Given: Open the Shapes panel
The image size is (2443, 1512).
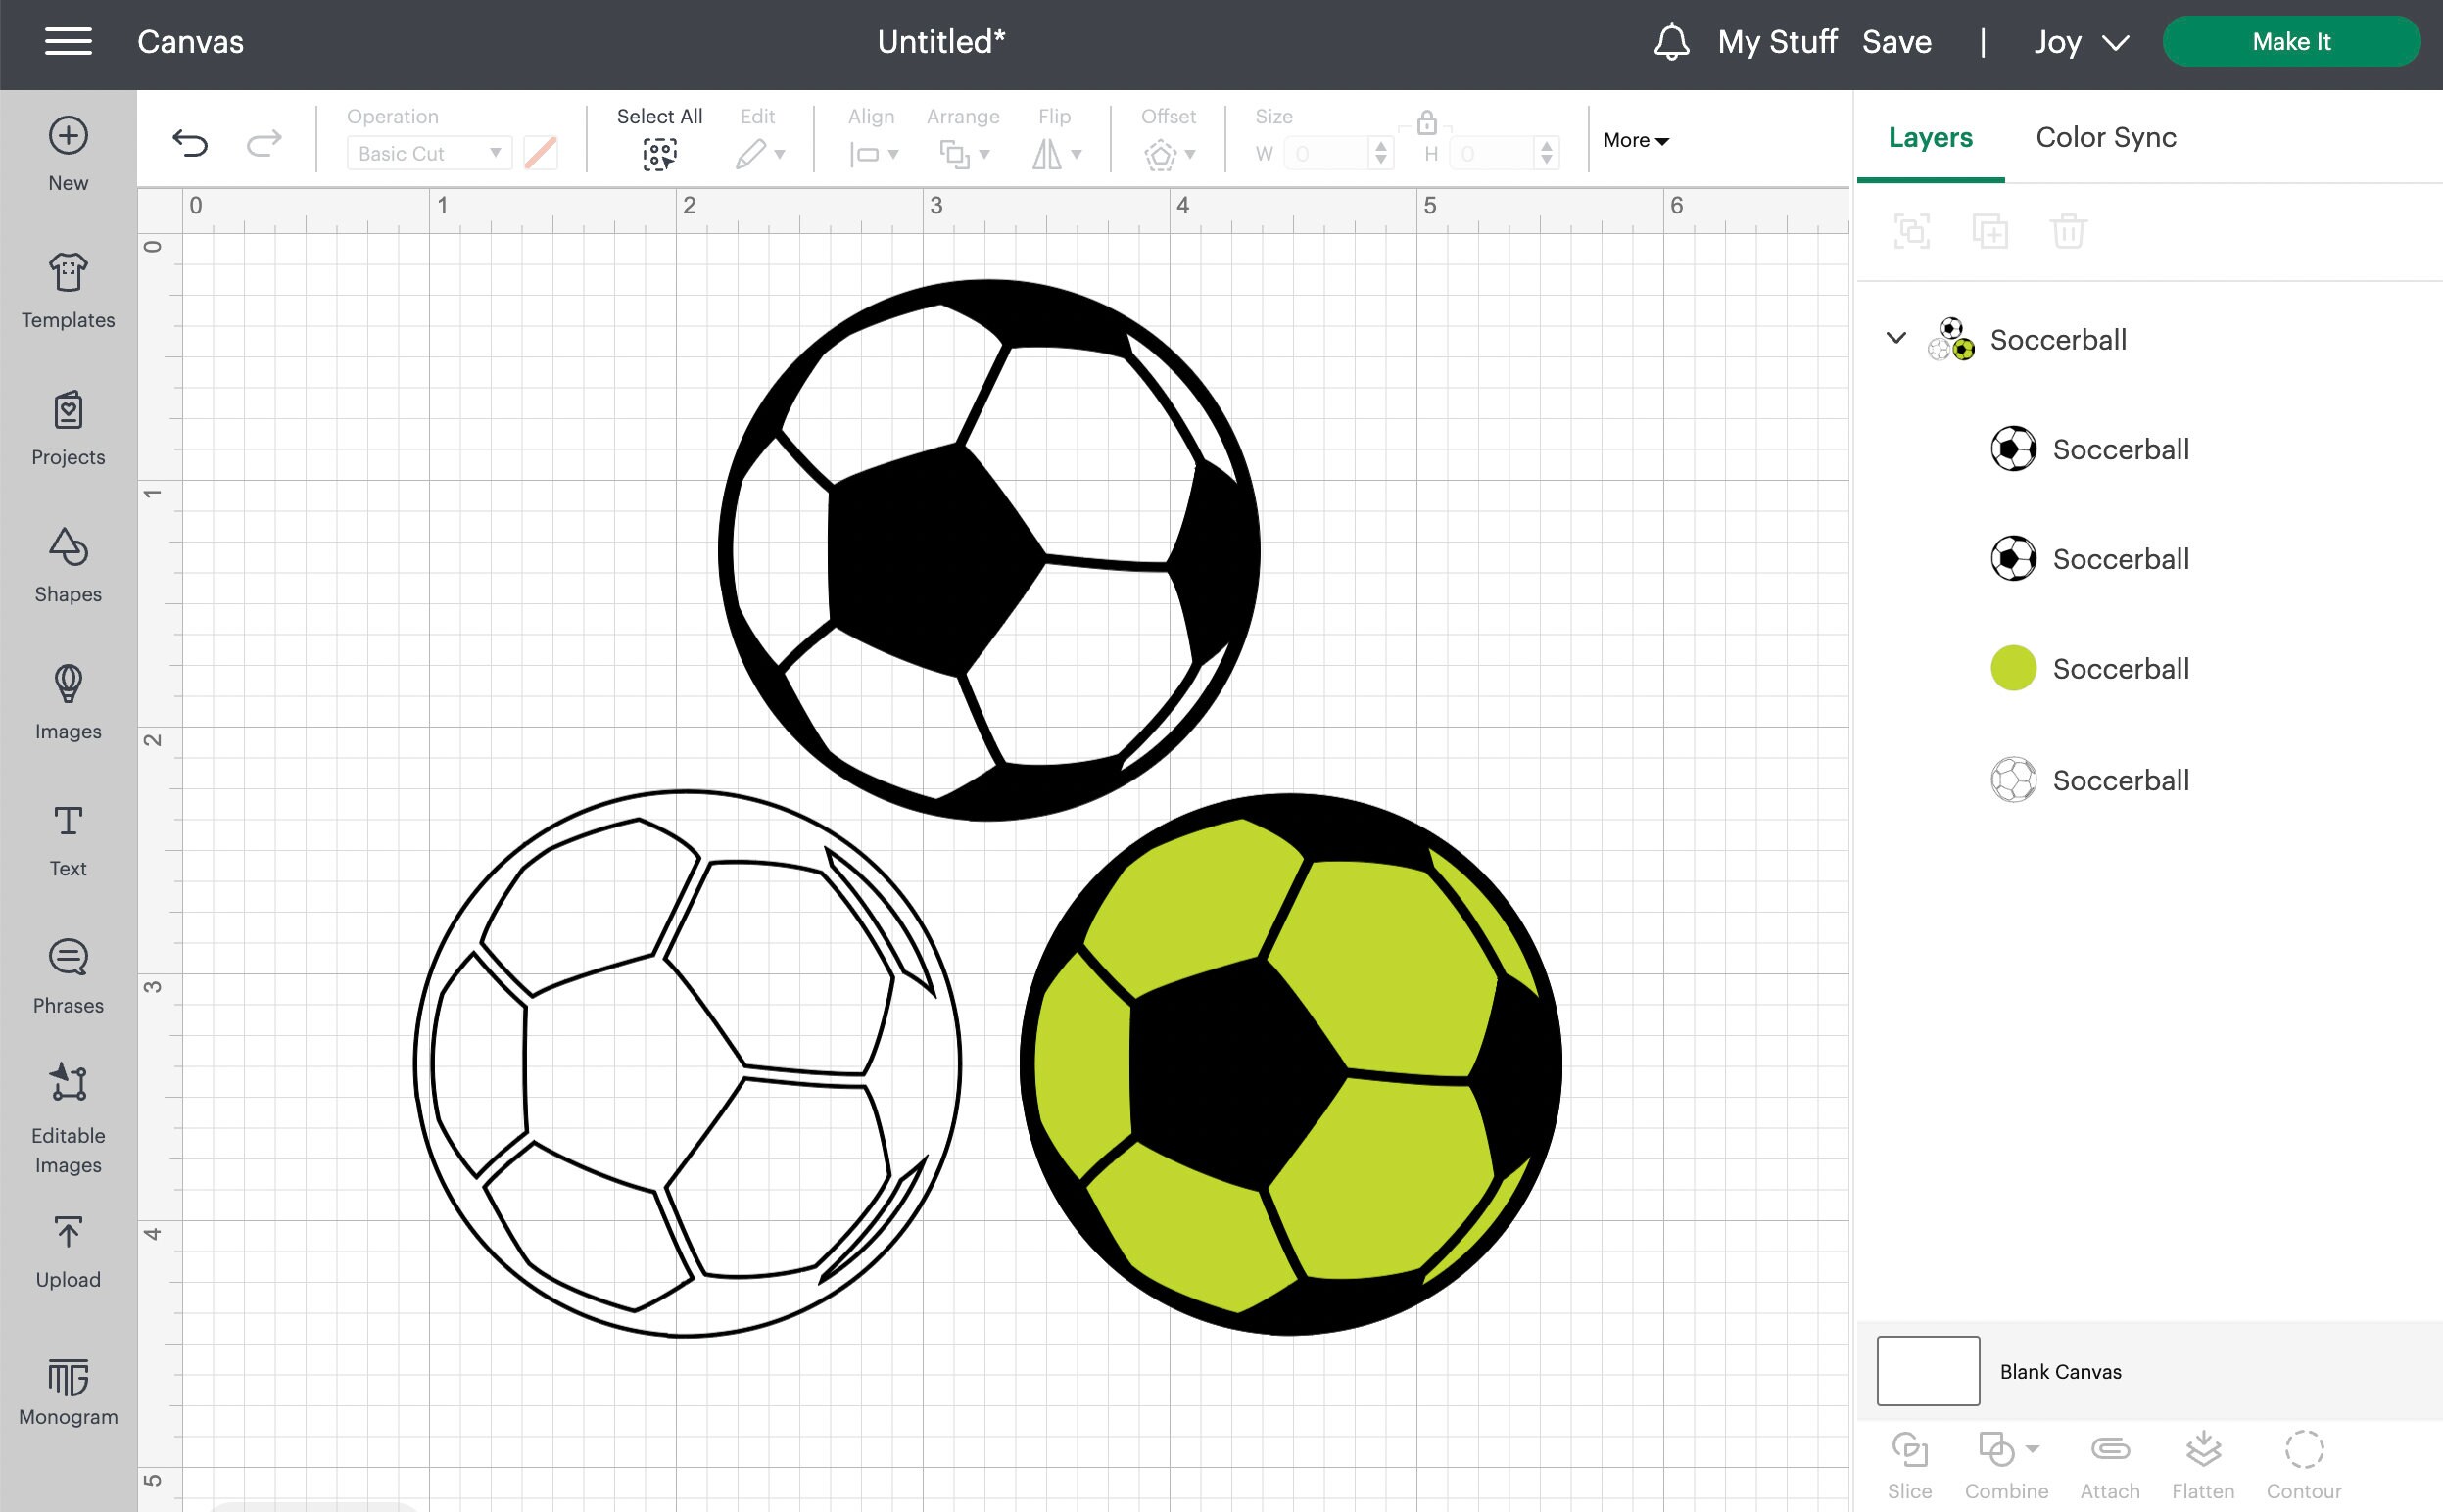Looking at the screenshot, I should point(67,563).
